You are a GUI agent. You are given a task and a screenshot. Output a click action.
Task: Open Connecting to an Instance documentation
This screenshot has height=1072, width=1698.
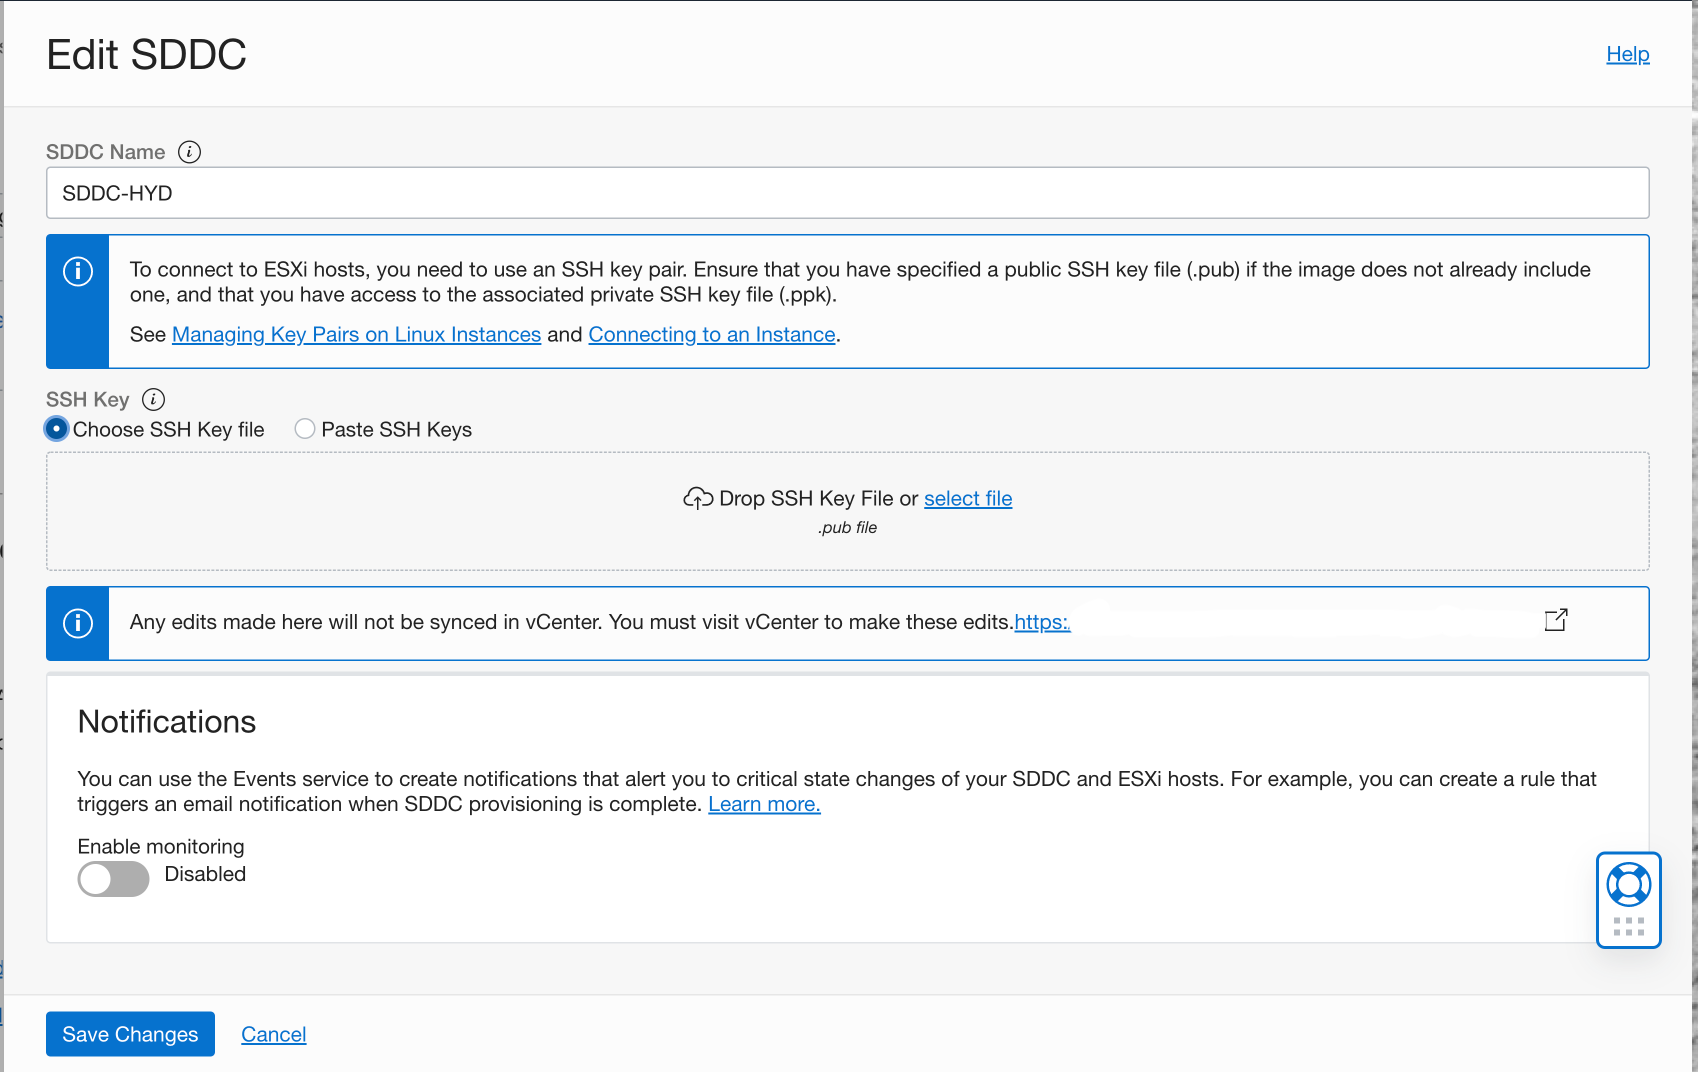pos(712,334)
